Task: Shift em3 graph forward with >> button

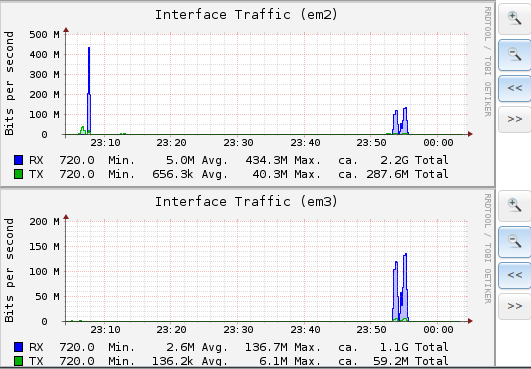Action: [514, 306]
